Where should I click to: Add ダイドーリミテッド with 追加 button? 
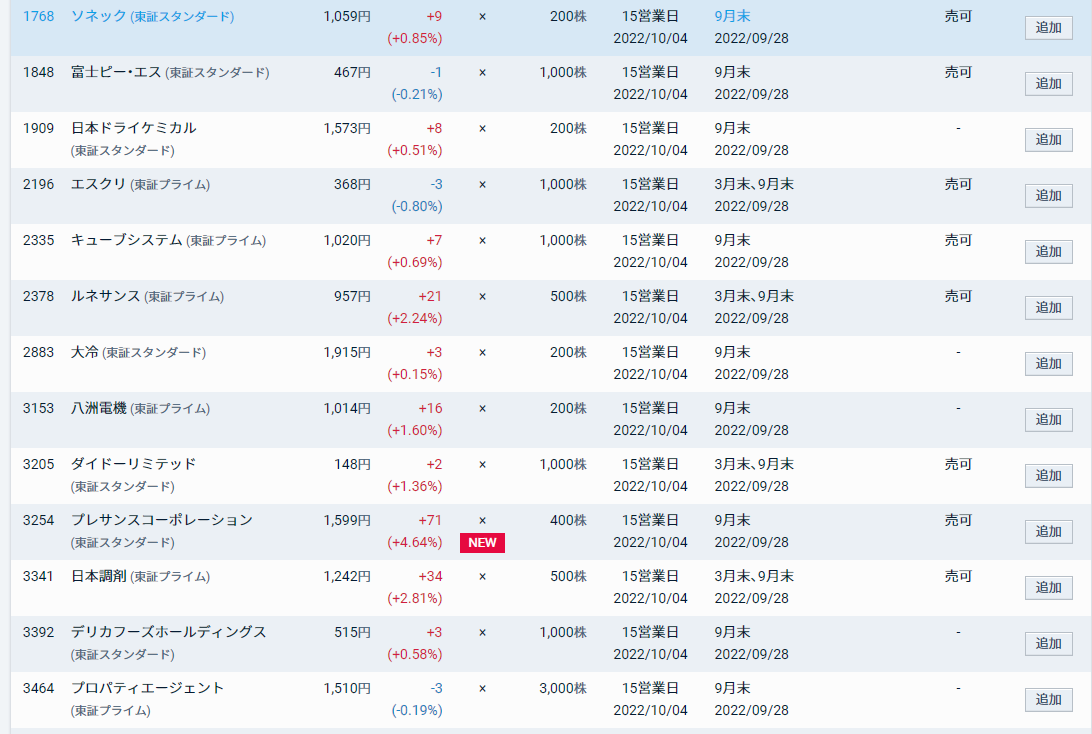pyautogui.click(x=1048, y=476)
